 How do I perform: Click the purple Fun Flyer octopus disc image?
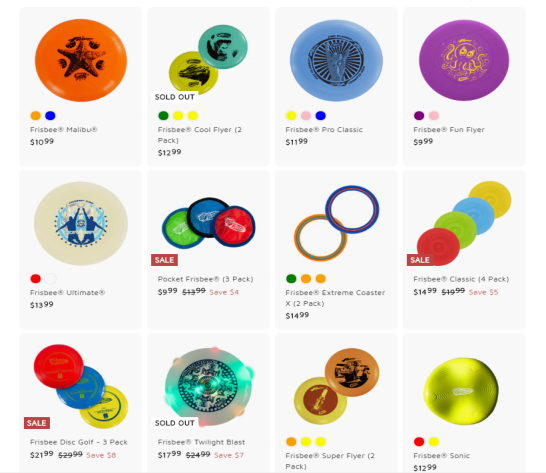coord(464,60)
